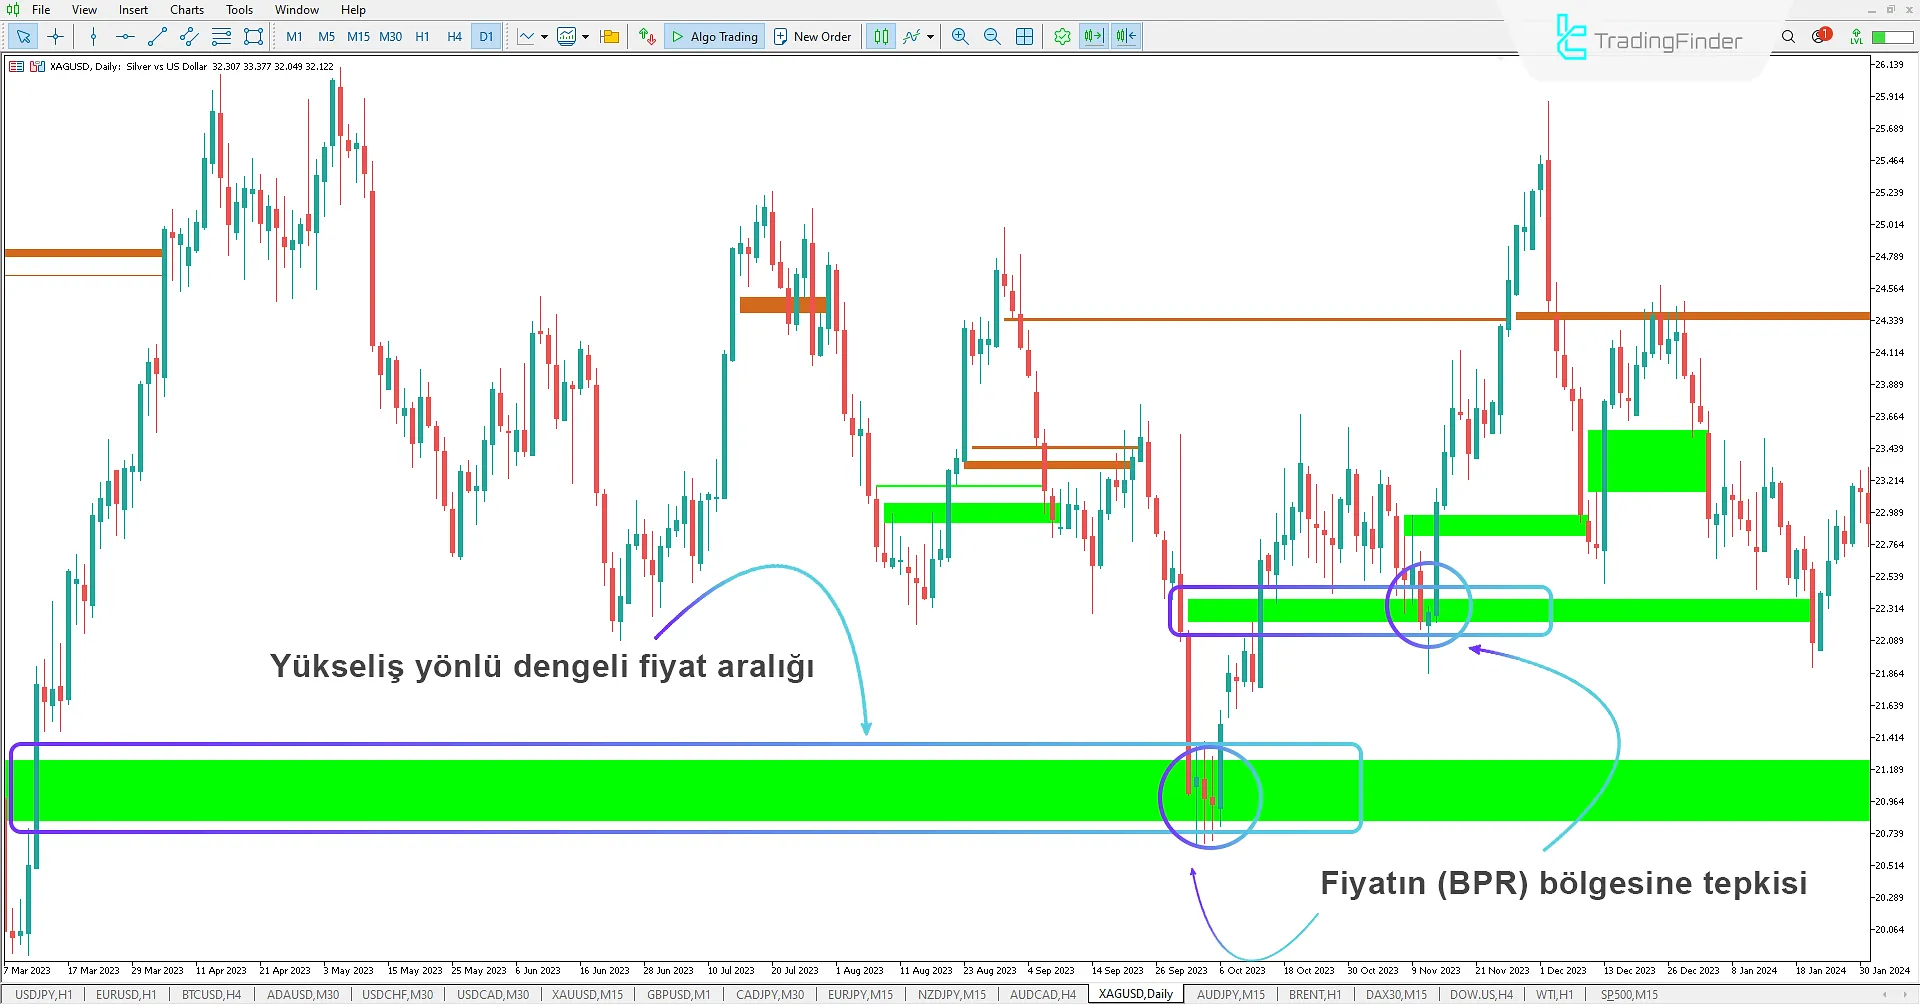Switch to the XAUUSD,M15 chart tab

pos(587,995)
